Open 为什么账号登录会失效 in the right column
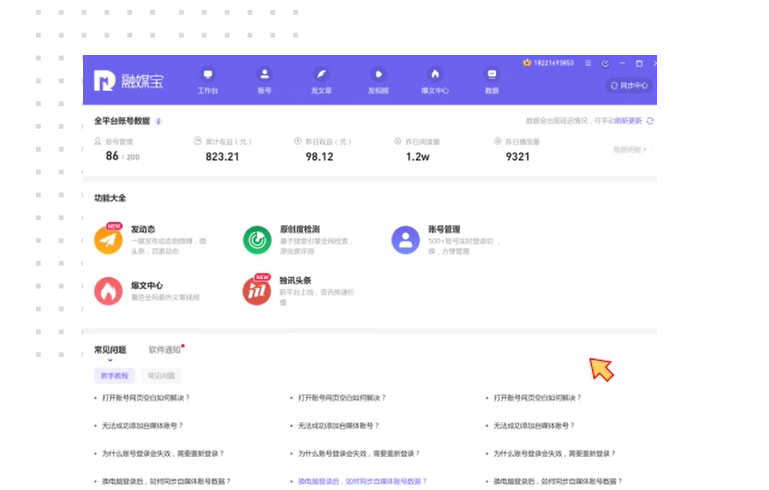Image resolution: width=769 pixels, height=490 pixels. [554, 454]
